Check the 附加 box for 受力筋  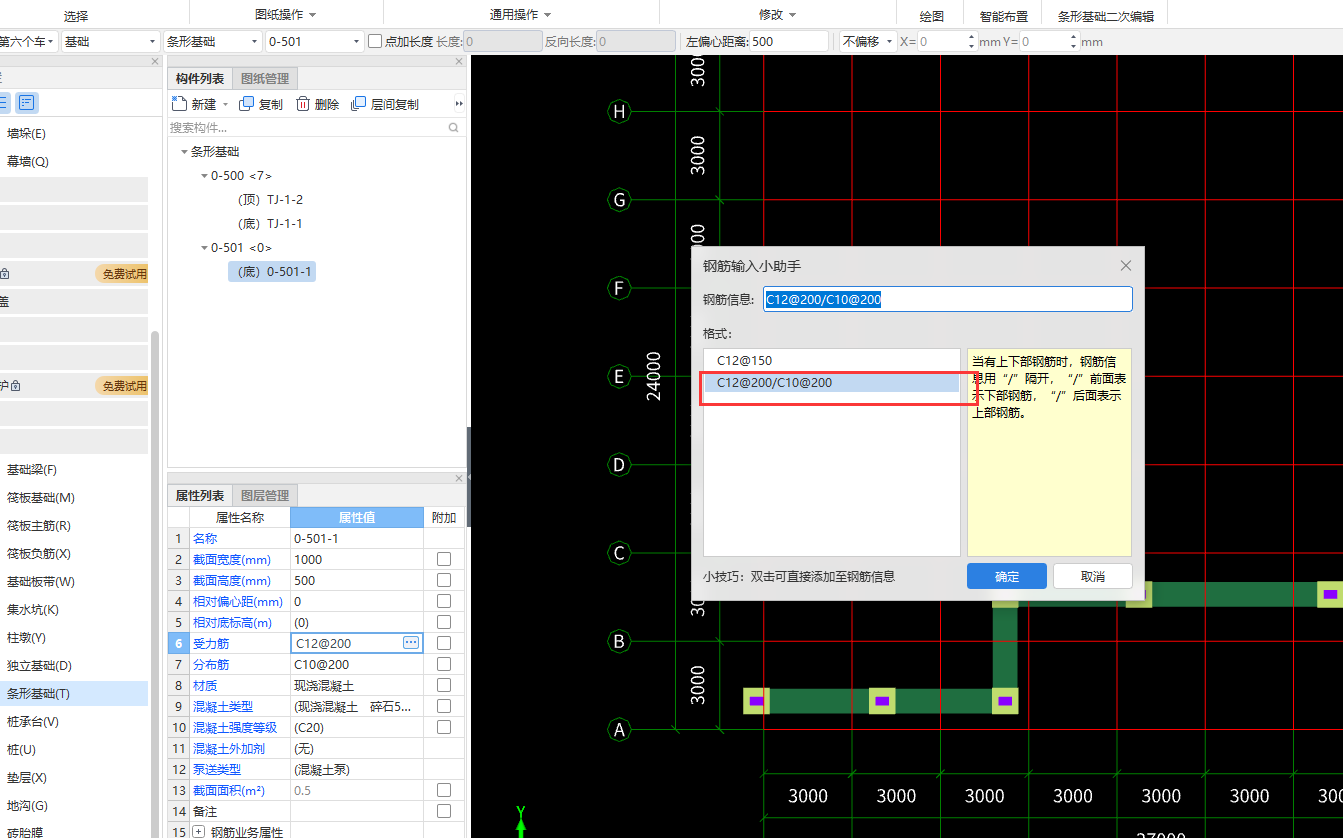click(444, 643)
